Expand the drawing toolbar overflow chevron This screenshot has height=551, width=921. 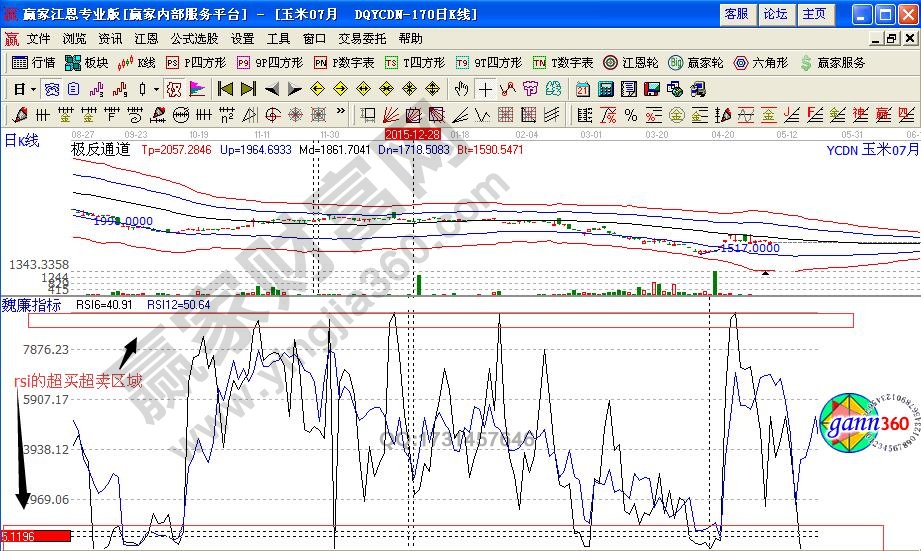click(342, 115)
